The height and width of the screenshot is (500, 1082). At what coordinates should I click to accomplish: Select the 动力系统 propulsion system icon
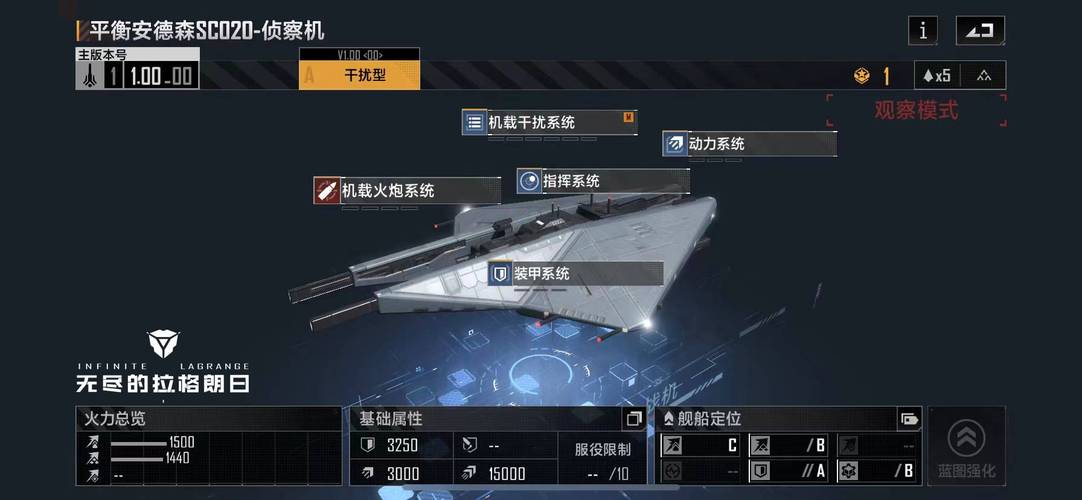point(675,144)
